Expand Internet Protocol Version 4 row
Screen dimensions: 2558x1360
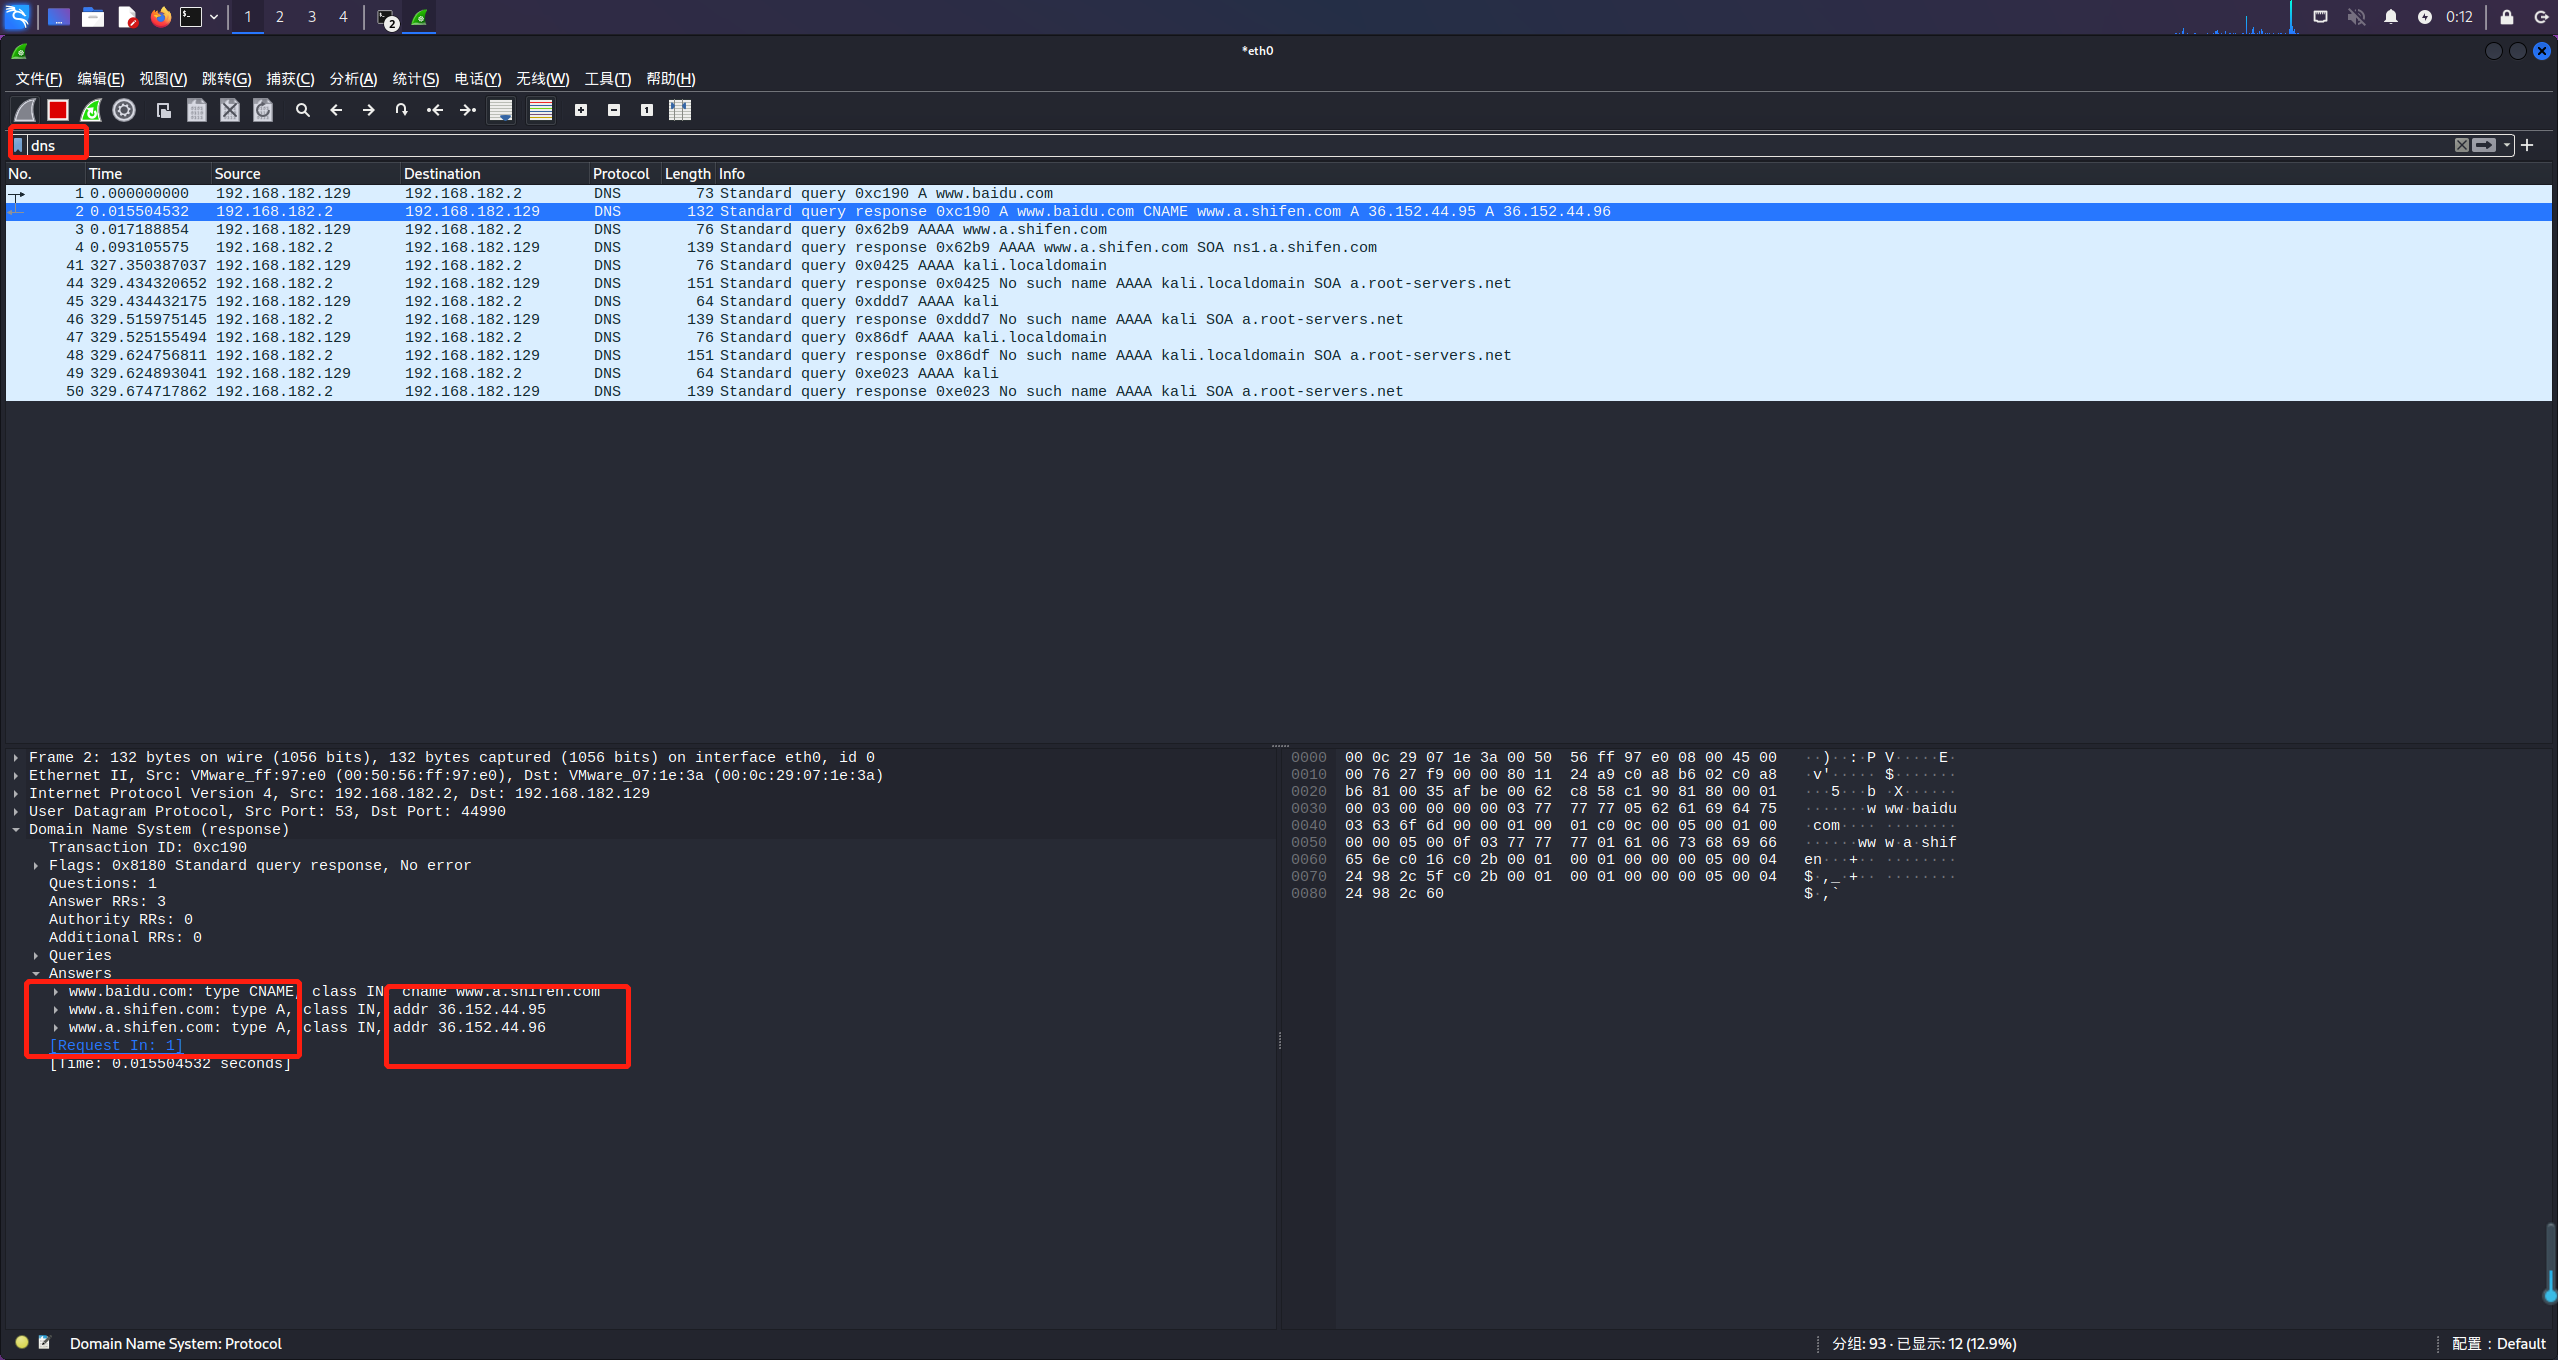click(x=16, y=794)
